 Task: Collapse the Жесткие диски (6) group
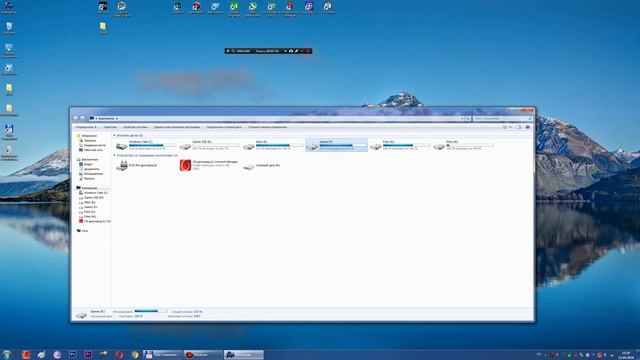point(114,135)
